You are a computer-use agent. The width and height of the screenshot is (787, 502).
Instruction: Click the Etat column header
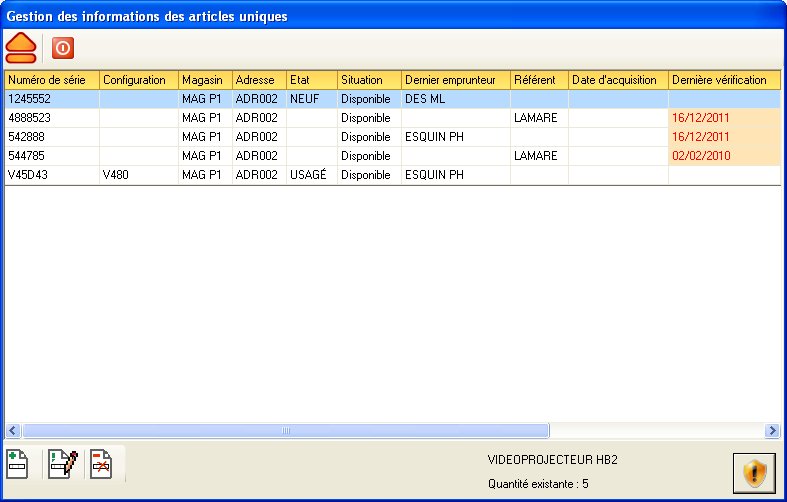pos(310,80)
